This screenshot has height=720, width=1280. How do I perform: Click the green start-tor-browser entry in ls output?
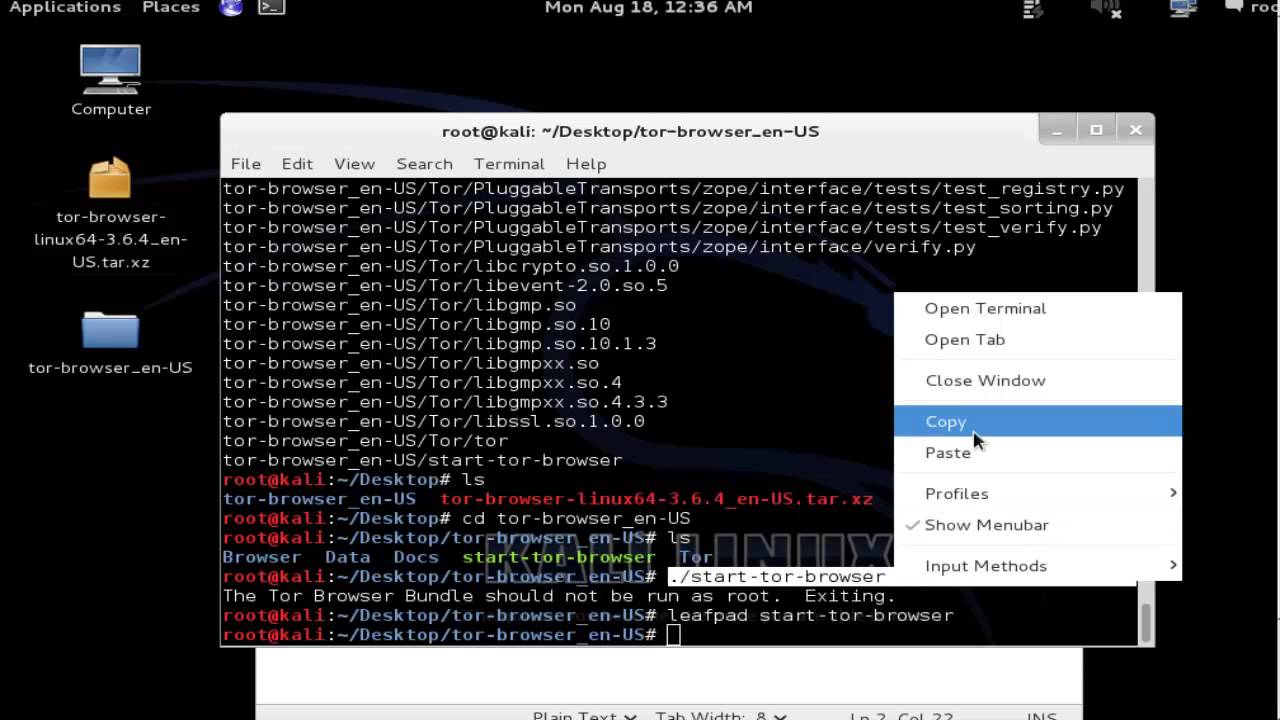tap(559, 557)
